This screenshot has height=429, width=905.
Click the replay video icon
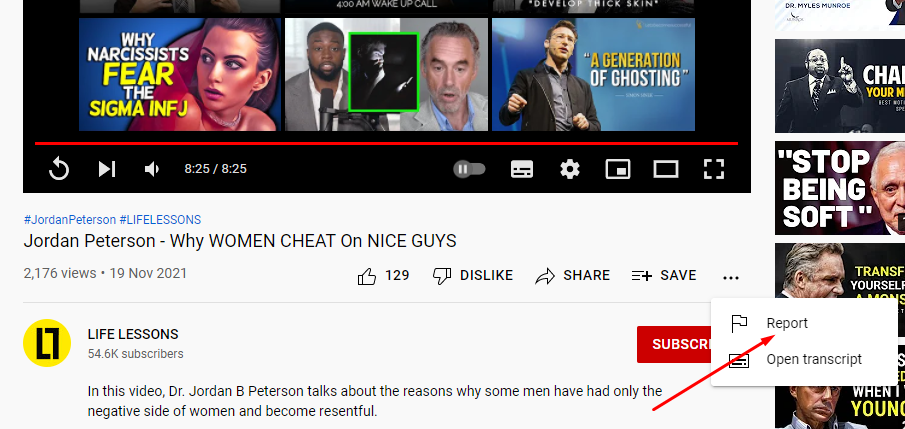(59, 169)
